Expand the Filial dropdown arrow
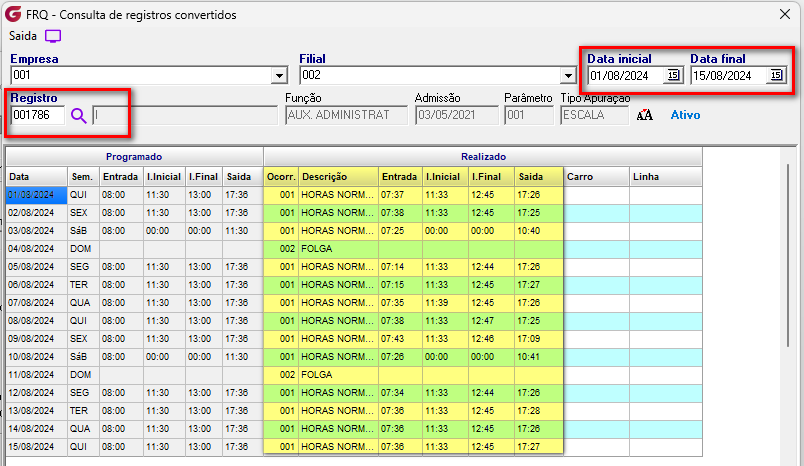804x466 pixels. [x=568, y=76]
